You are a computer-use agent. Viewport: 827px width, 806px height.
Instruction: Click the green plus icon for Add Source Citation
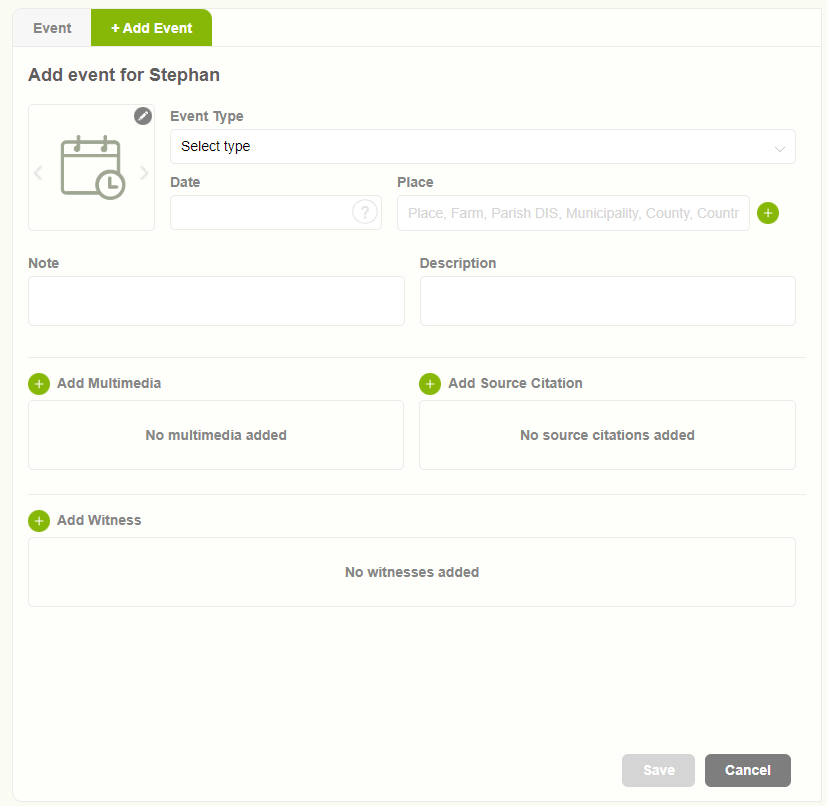pos(430,384)
